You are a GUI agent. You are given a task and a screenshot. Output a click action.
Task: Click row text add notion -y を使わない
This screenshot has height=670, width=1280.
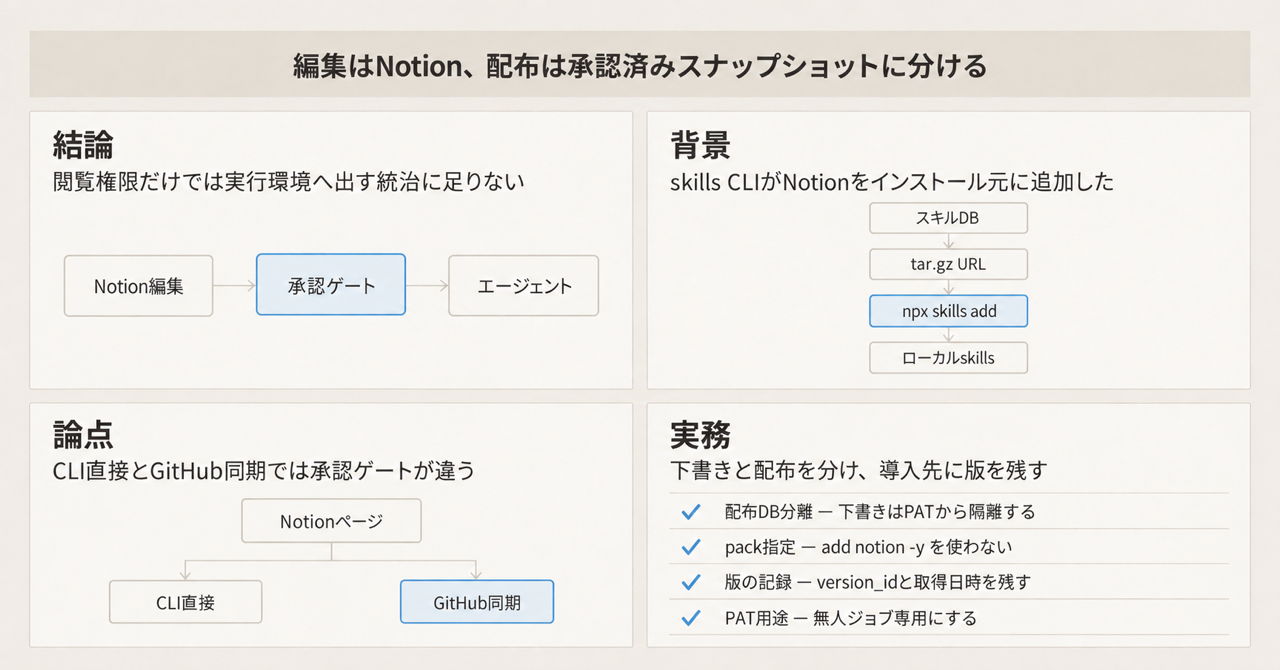click(x=916, y=547)
